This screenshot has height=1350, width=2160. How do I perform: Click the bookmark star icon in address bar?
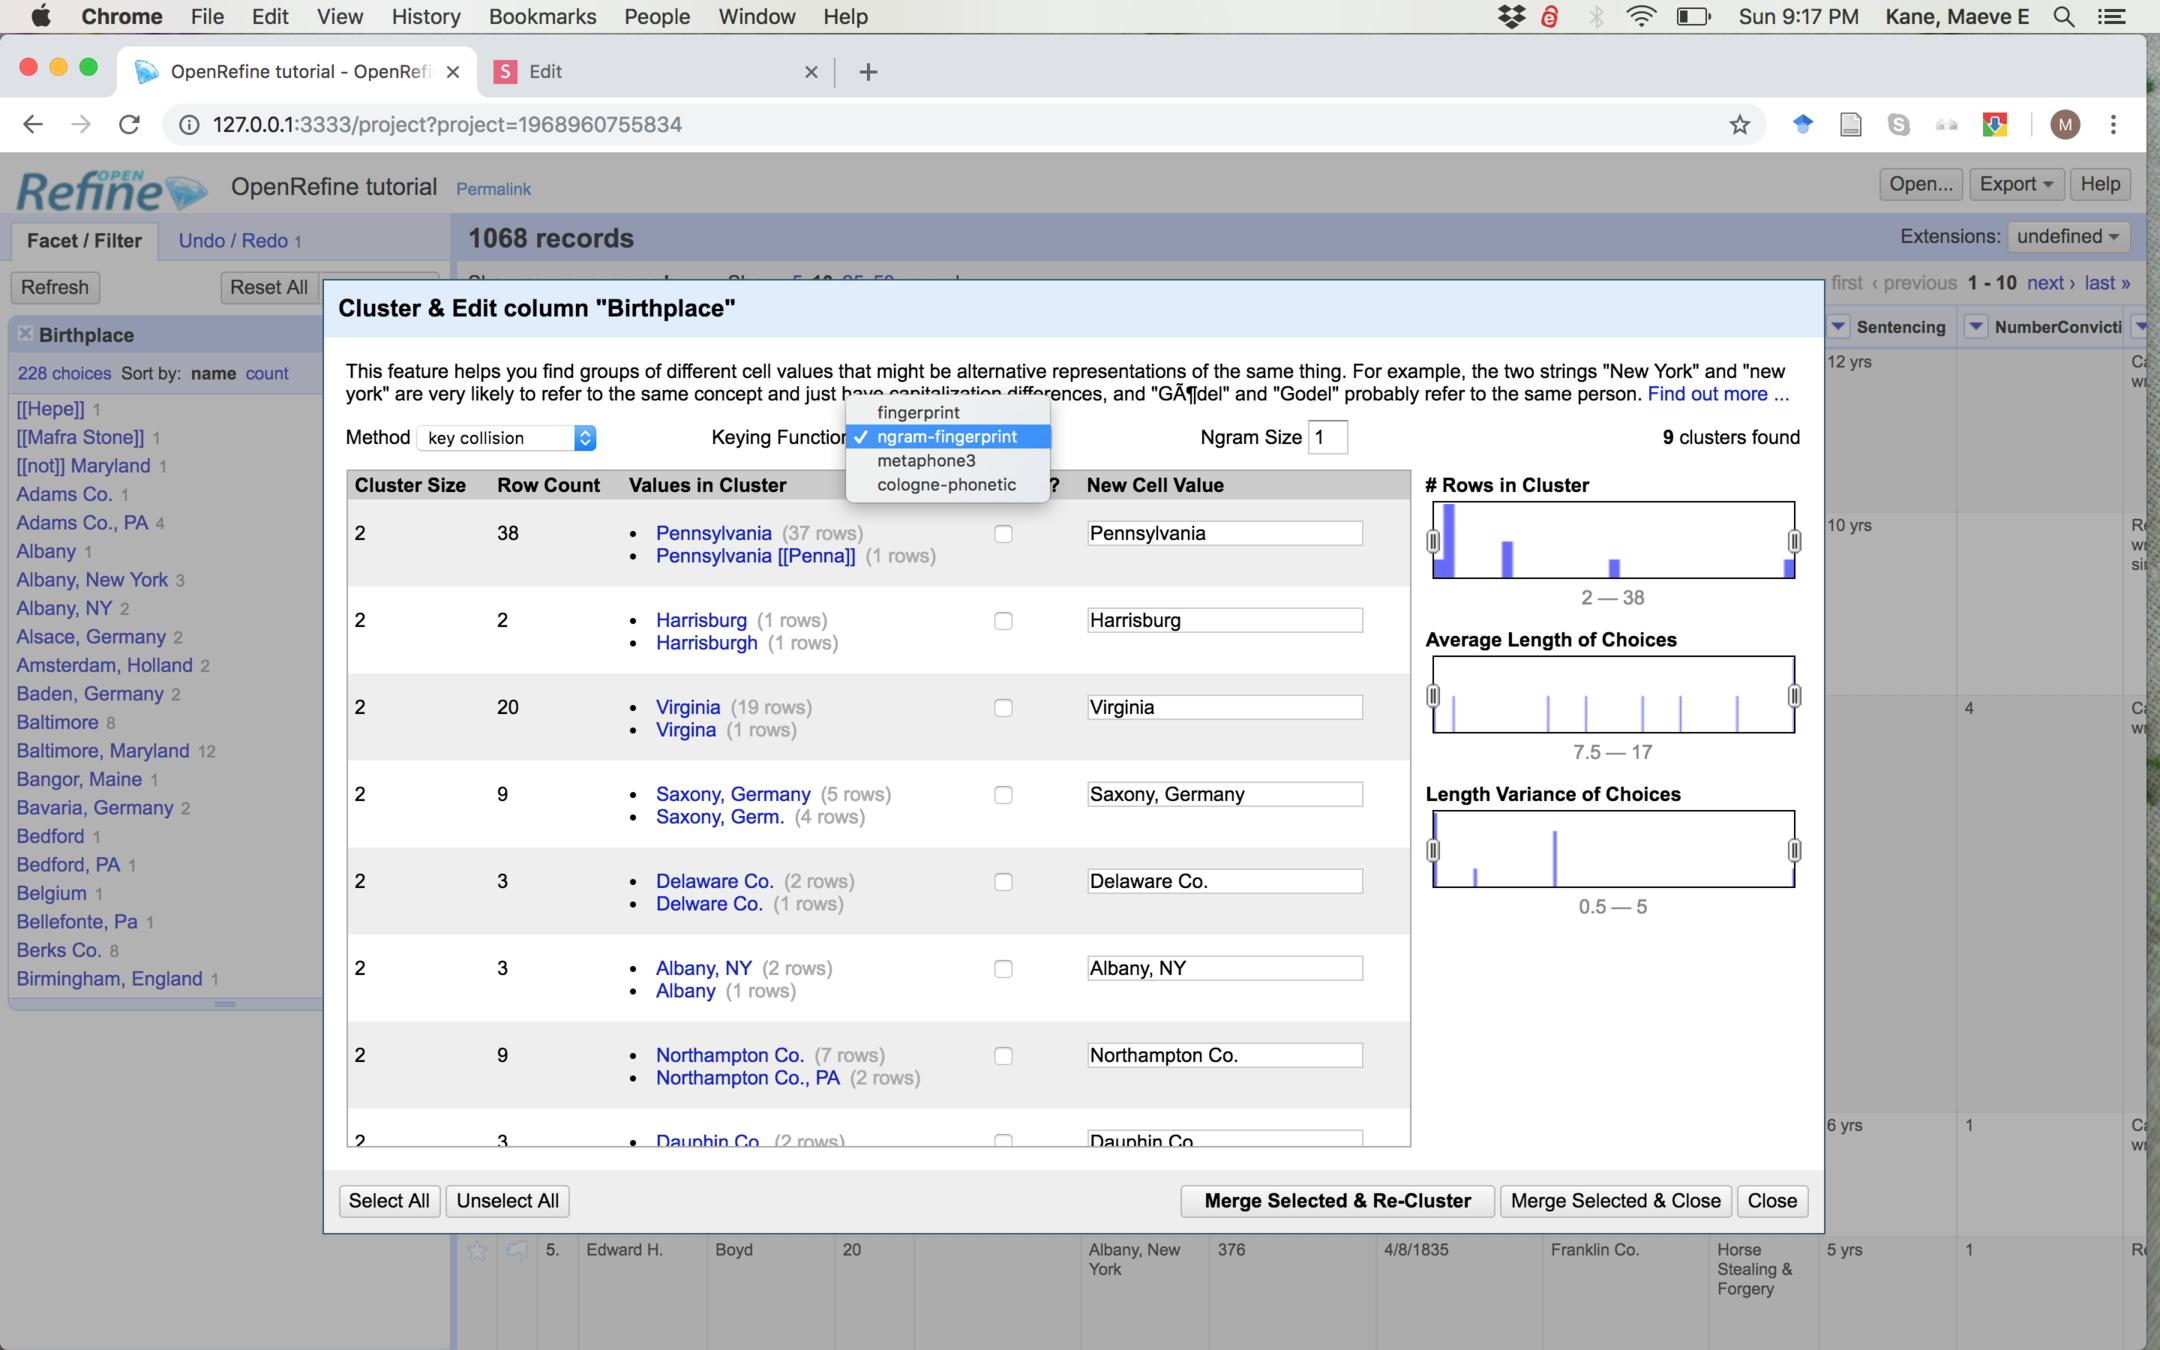pyautogui.click(x=1739, y=125)
